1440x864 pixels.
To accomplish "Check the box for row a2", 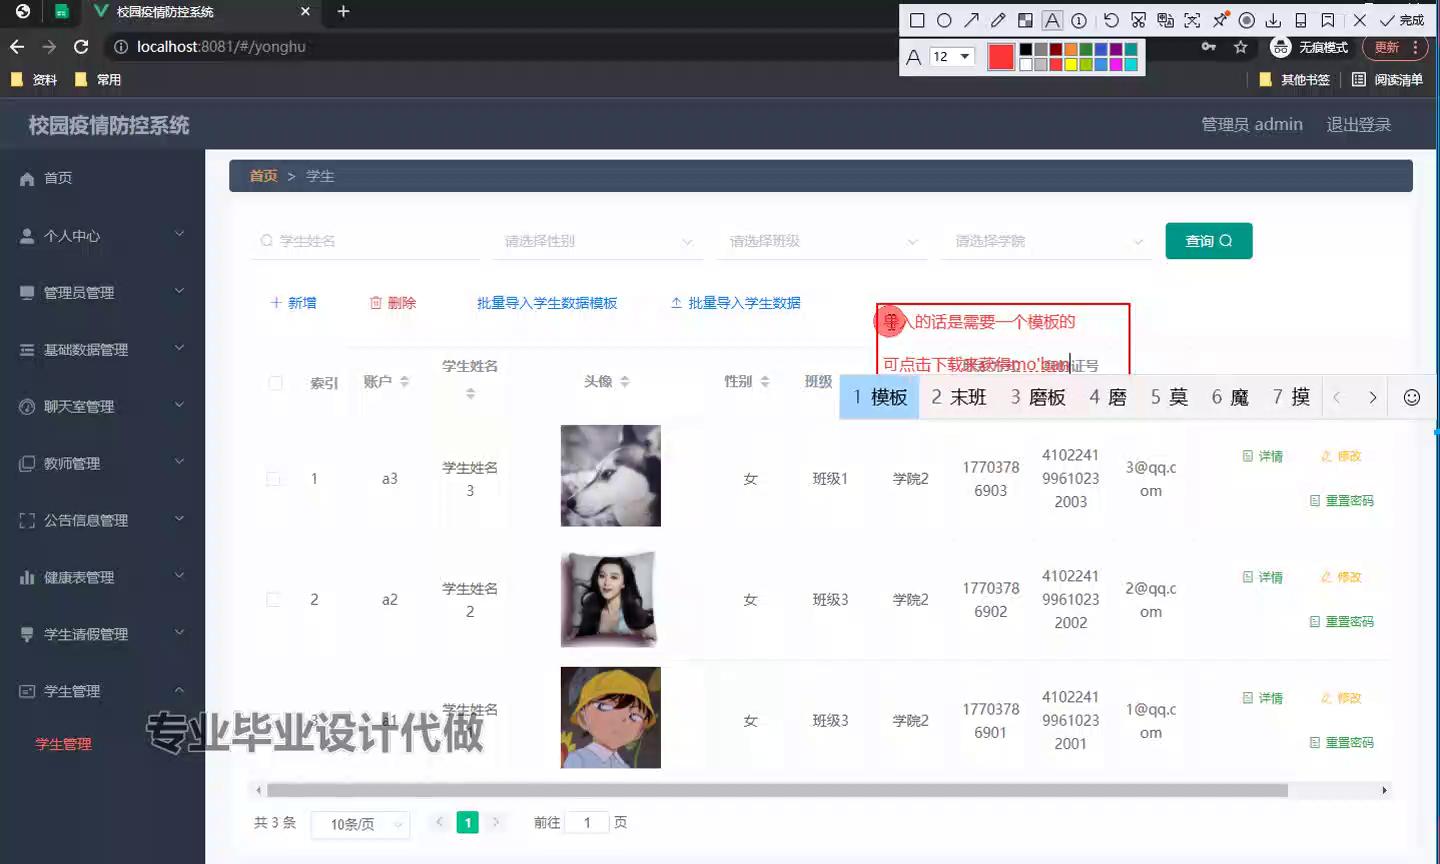I will 273,600.
